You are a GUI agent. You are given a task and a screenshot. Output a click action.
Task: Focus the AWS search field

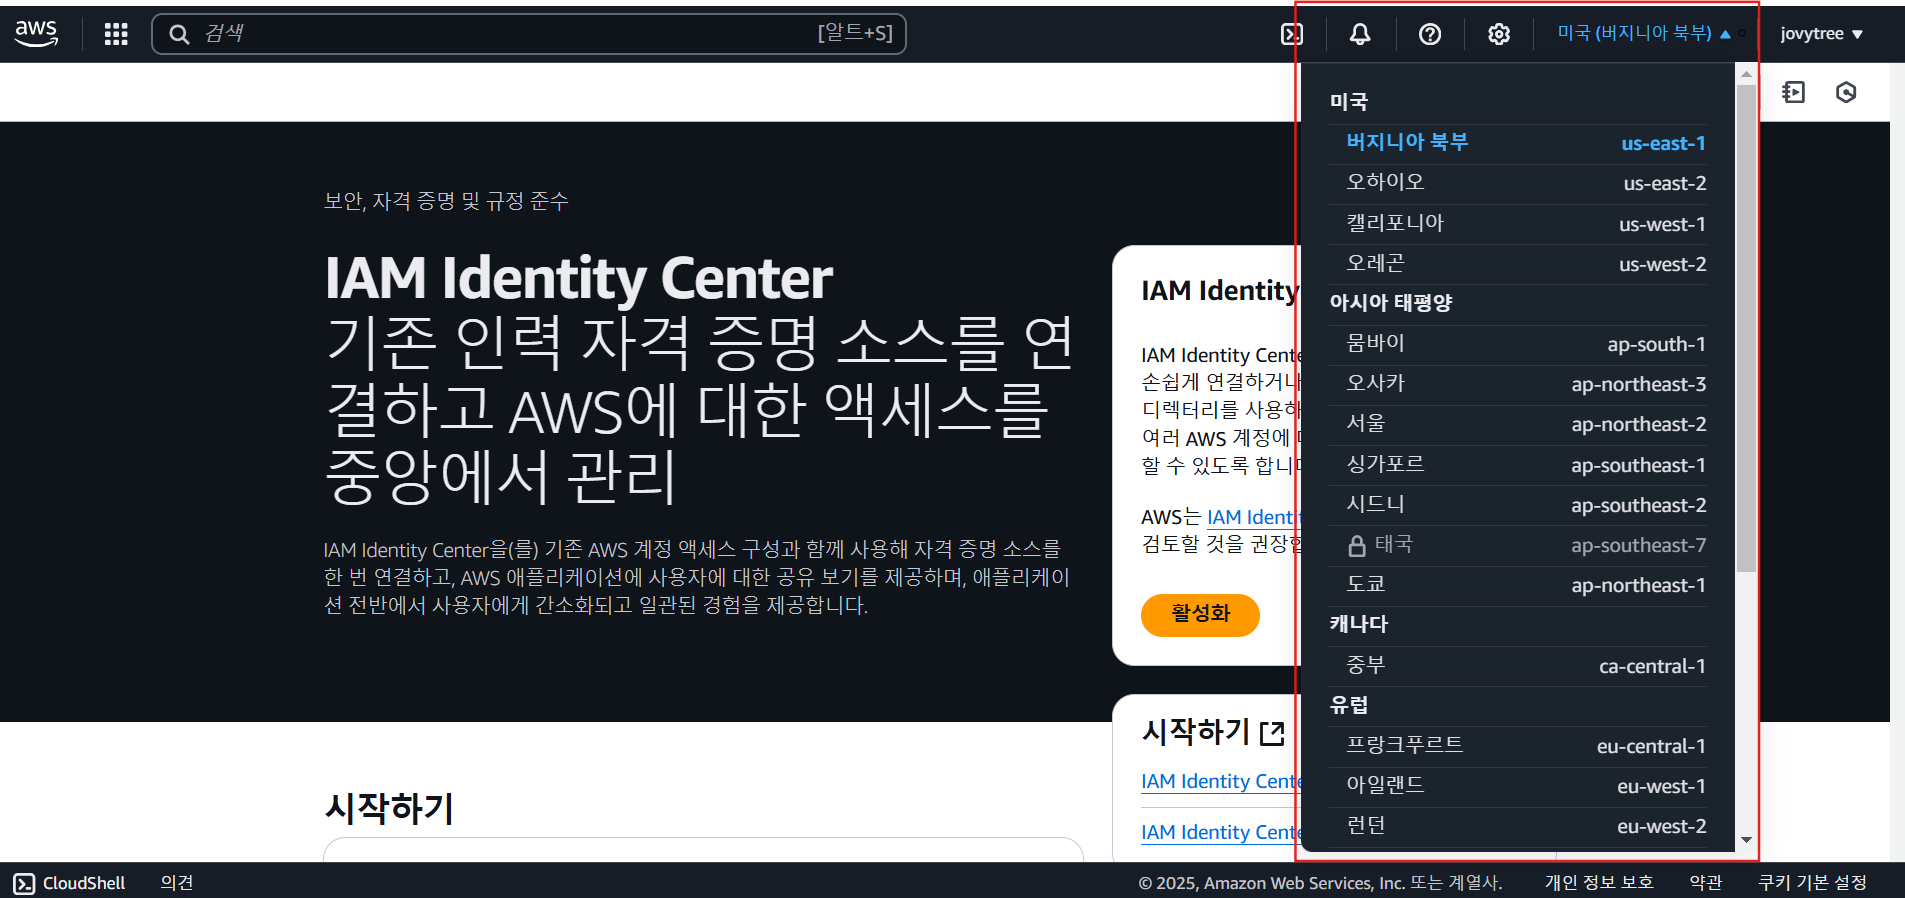528,34
